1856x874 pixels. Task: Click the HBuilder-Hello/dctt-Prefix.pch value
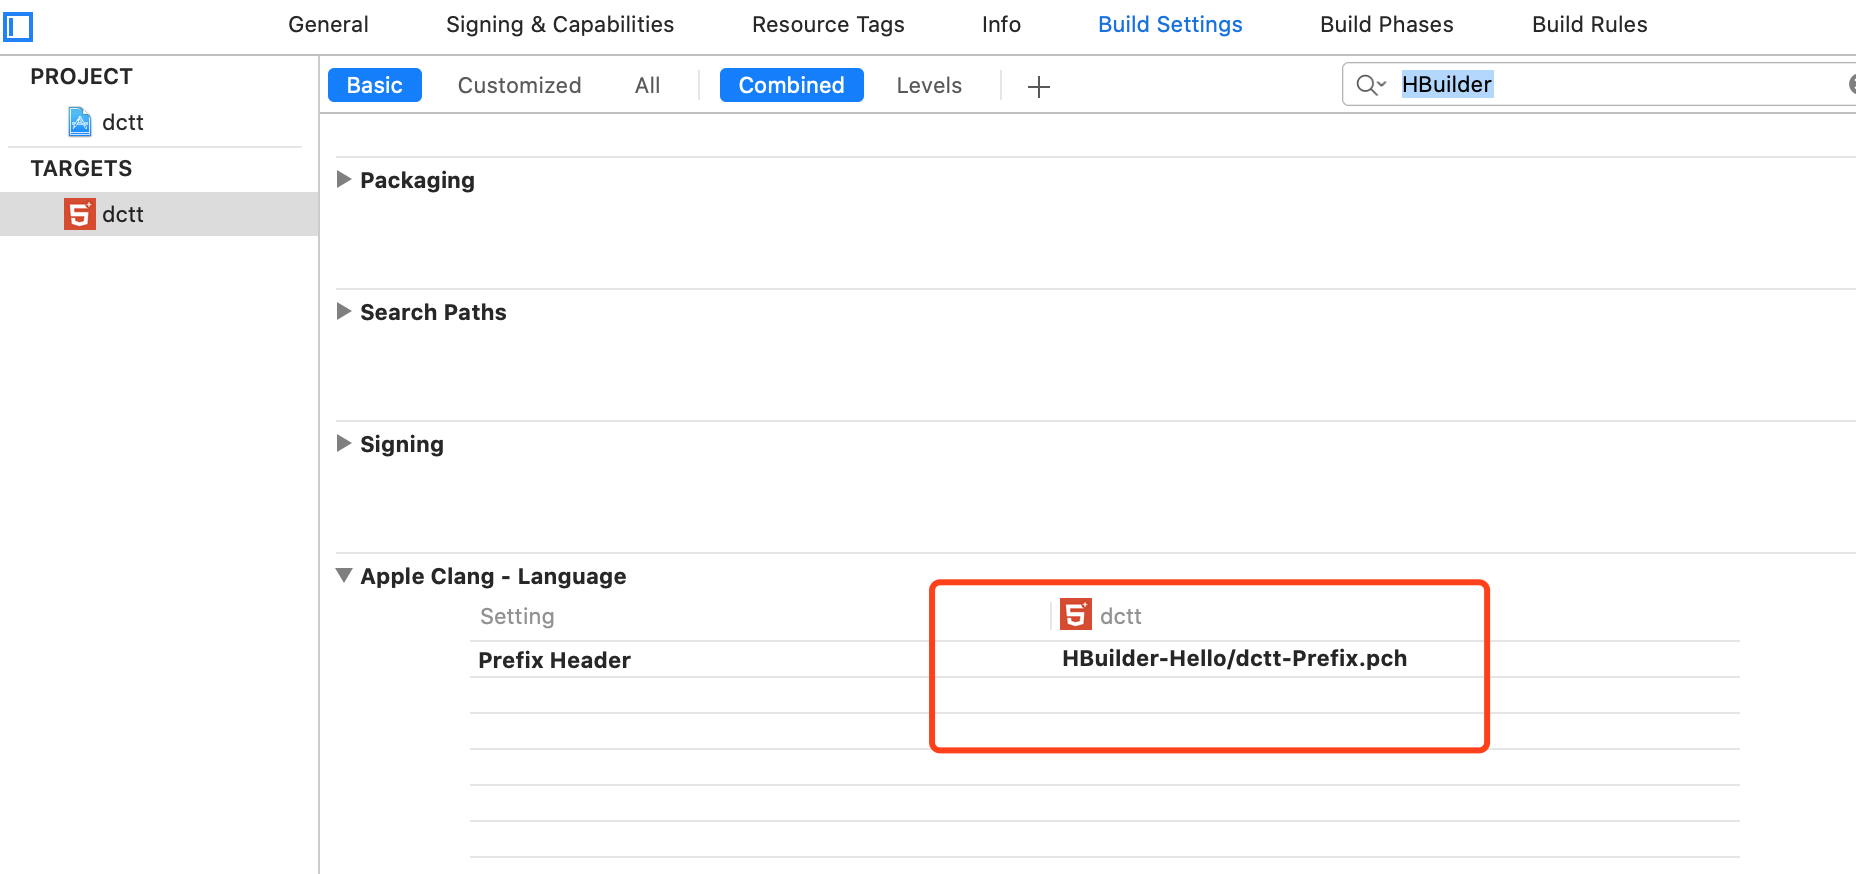coord(1234,659)
